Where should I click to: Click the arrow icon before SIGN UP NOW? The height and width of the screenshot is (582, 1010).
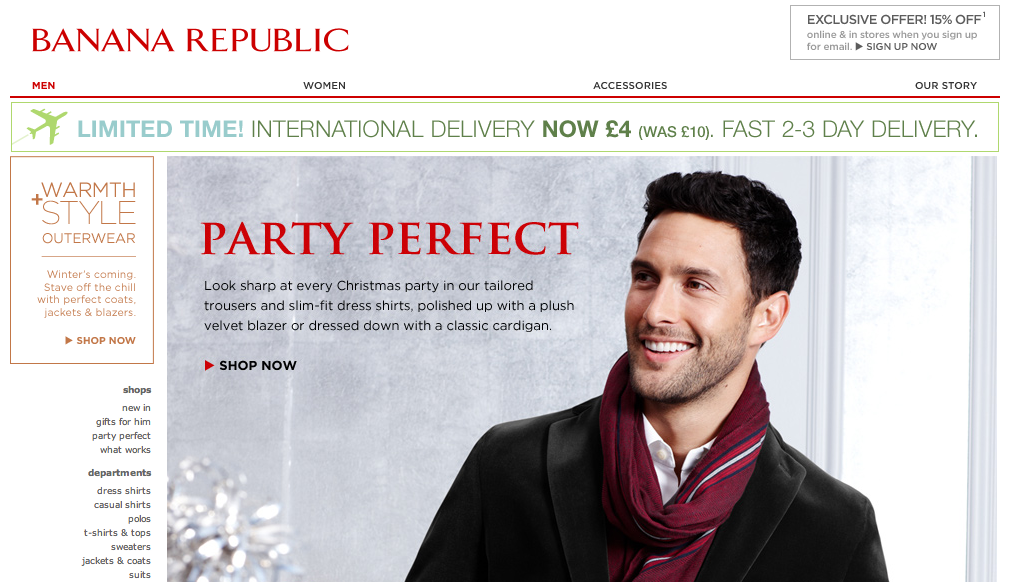pos(859,46)
